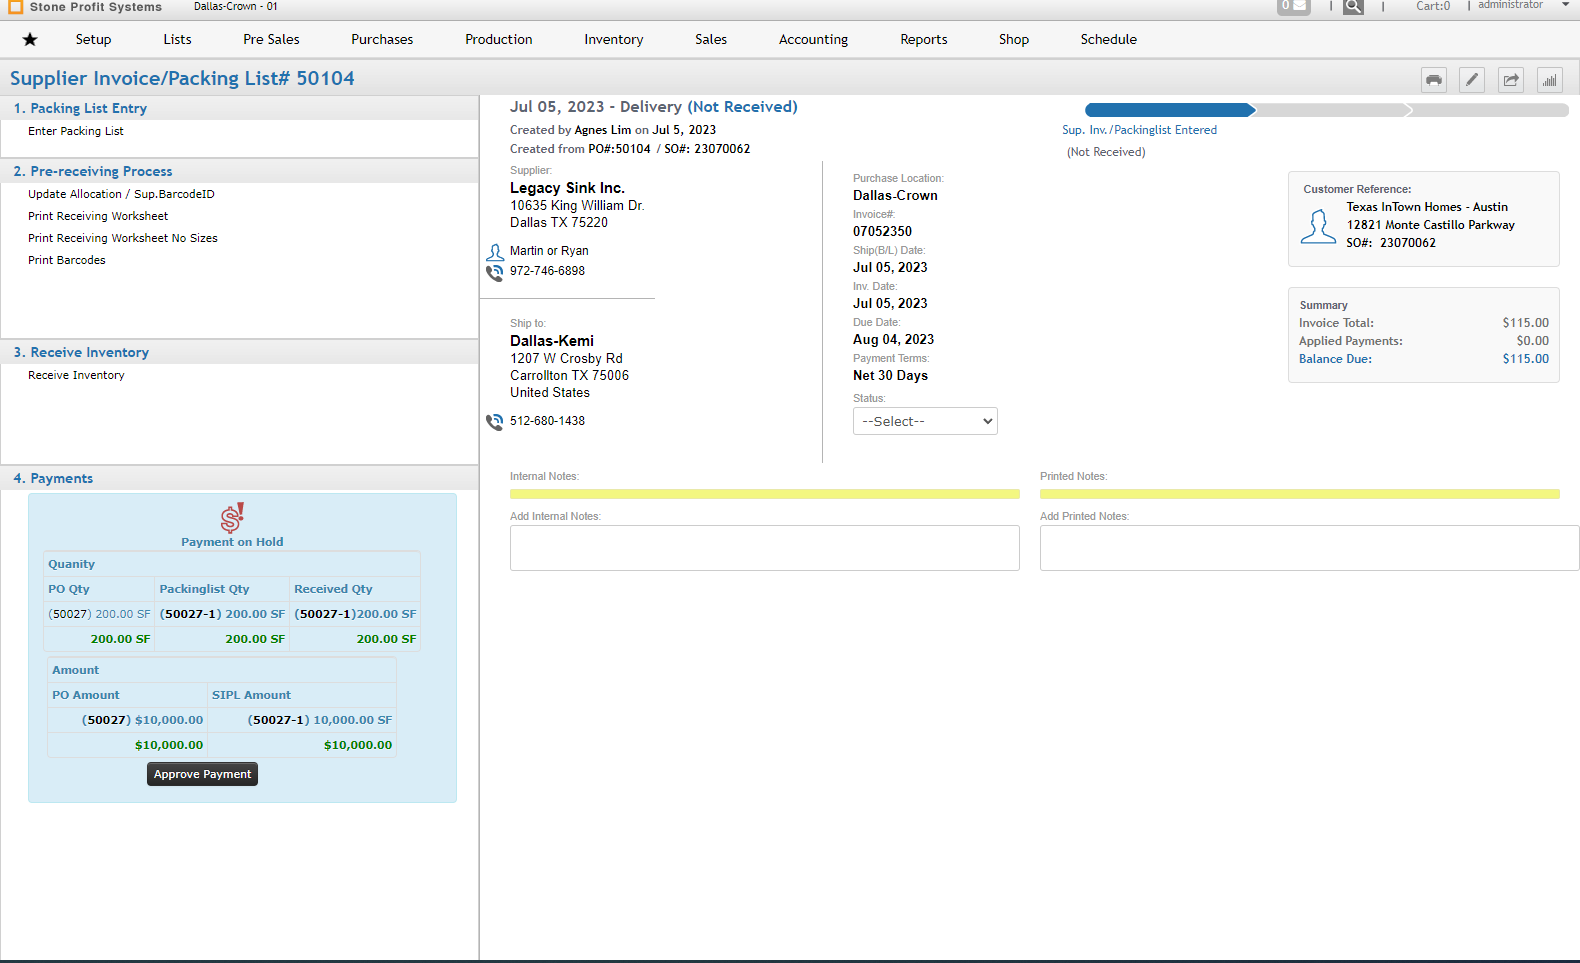Open the Setup menu
This screenshot has width=1580, height=963.
pyautogui.click(x=93, y=39)
